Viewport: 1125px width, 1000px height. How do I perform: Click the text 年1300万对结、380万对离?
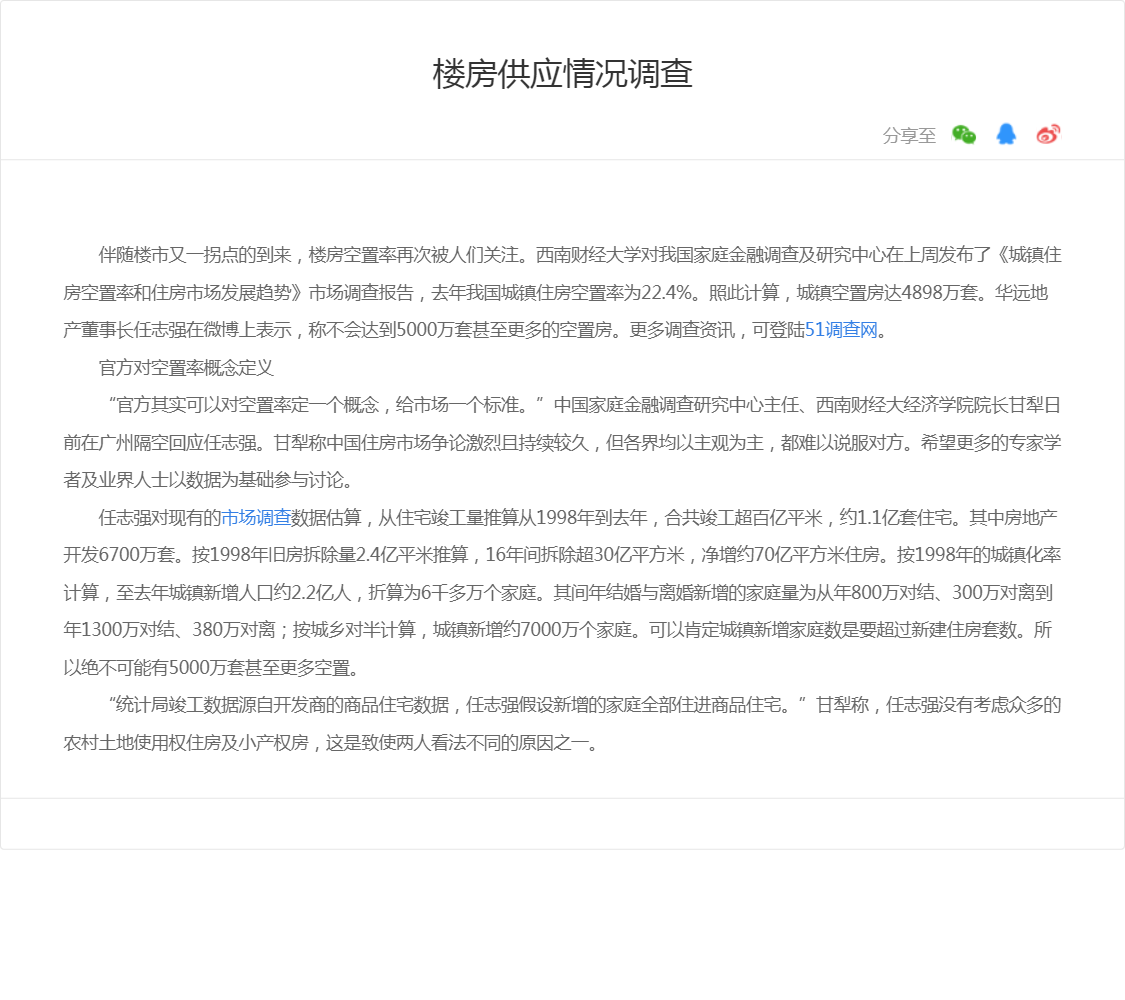169,630
